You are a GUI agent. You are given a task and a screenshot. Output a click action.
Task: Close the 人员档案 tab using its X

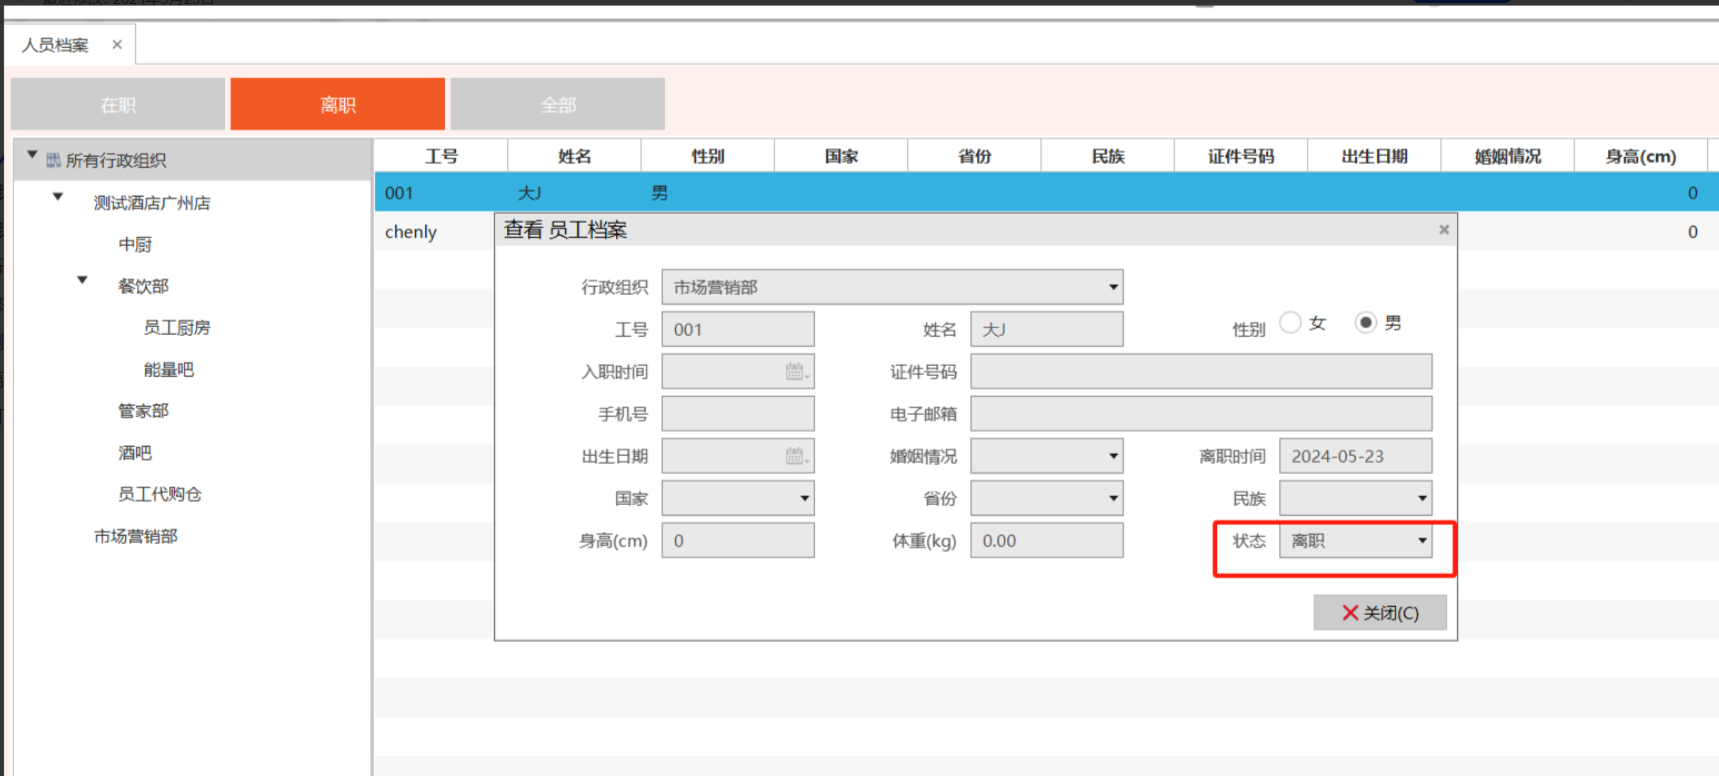tap(117, 45)
